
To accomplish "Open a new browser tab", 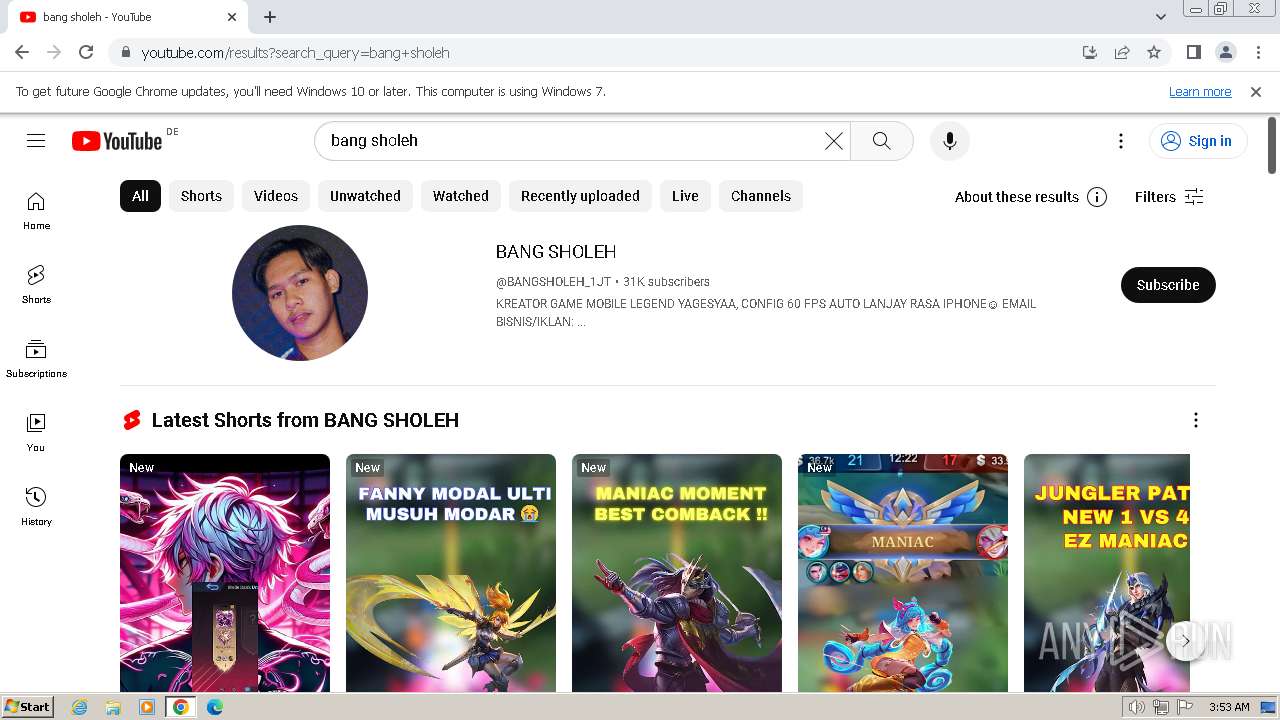I will 270,17.
